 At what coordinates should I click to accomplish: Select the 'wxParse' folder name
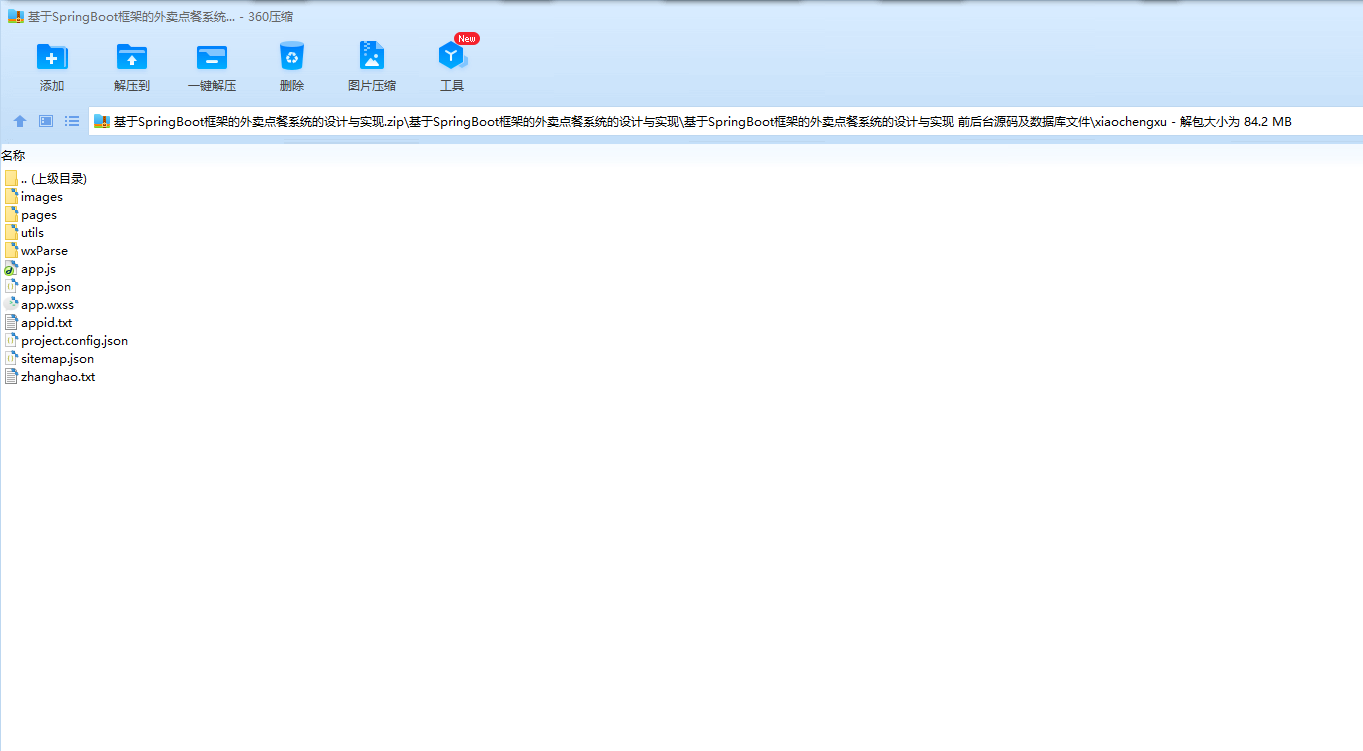coord(44,251)
